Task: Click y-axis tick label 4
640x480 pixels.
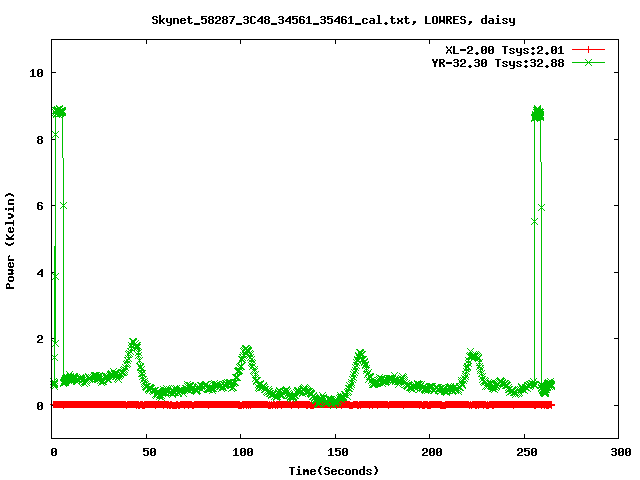Action: tap(40, 273)
